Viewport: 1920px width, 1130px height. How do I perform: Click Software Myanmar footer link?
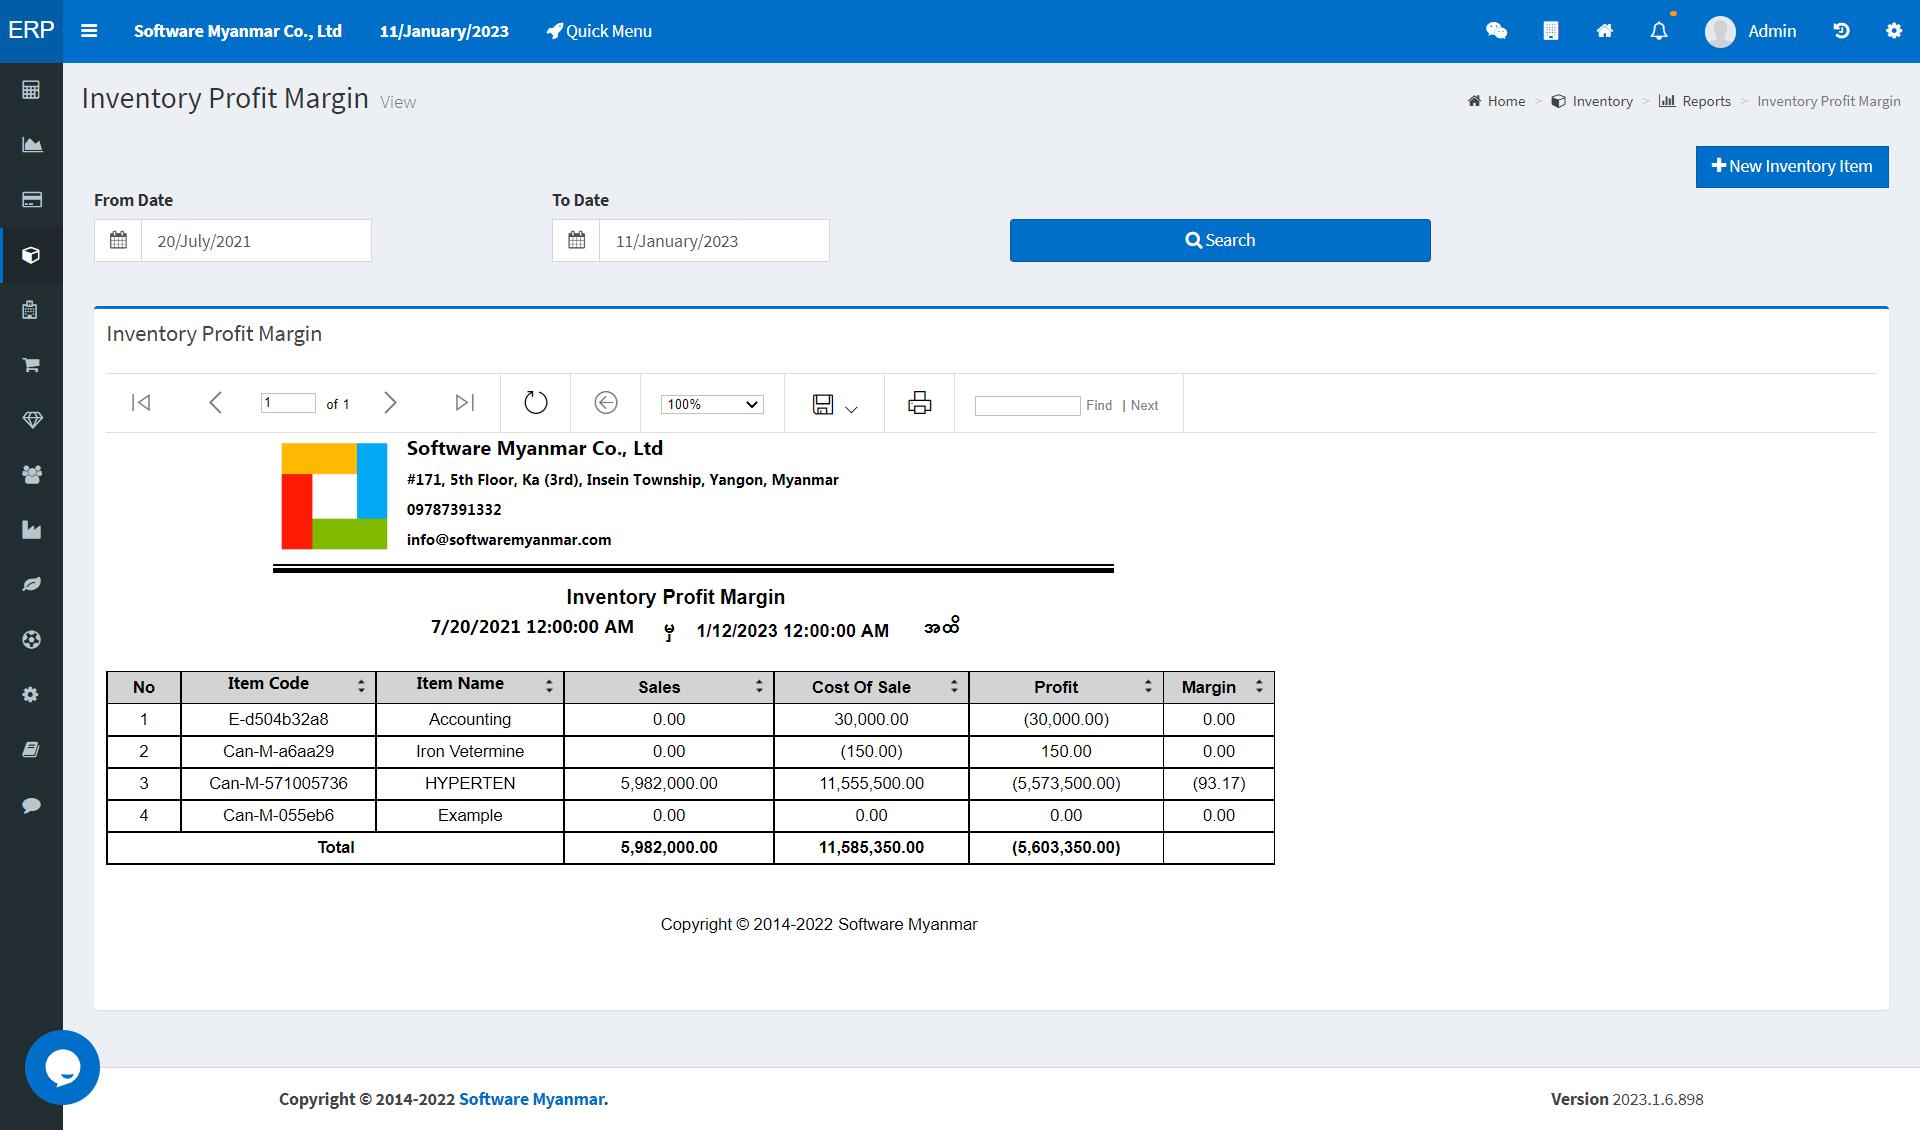click(531, 1099)
